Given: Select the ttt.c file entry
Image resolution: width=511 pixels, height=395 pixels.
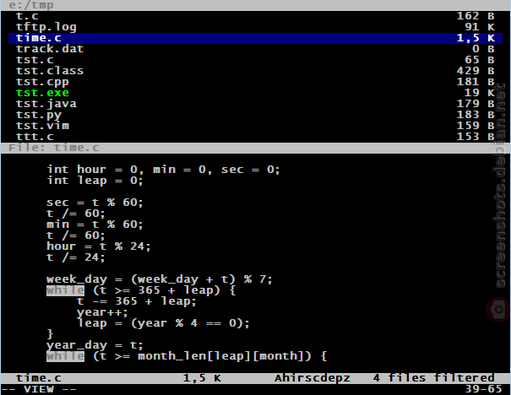Looking at the screenshot, I should pos(255,137).
